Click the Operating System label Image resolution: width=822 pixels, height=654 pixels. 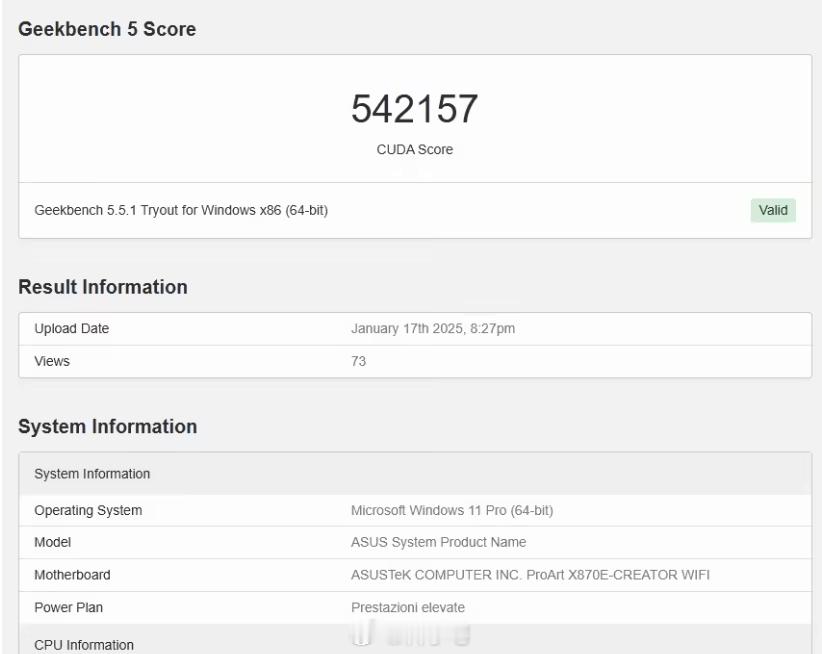[88, 510]
